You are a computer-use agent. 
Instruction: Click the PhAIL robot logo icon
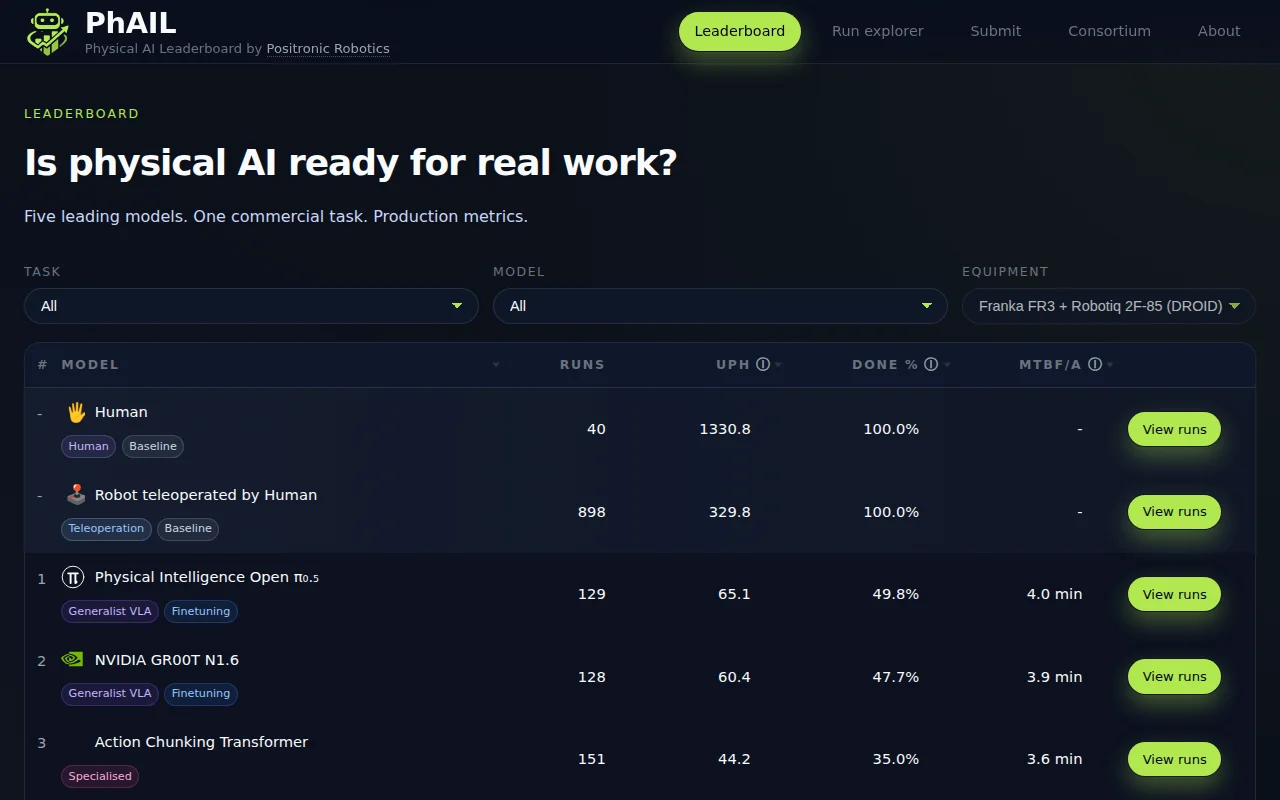pos(48,31)
